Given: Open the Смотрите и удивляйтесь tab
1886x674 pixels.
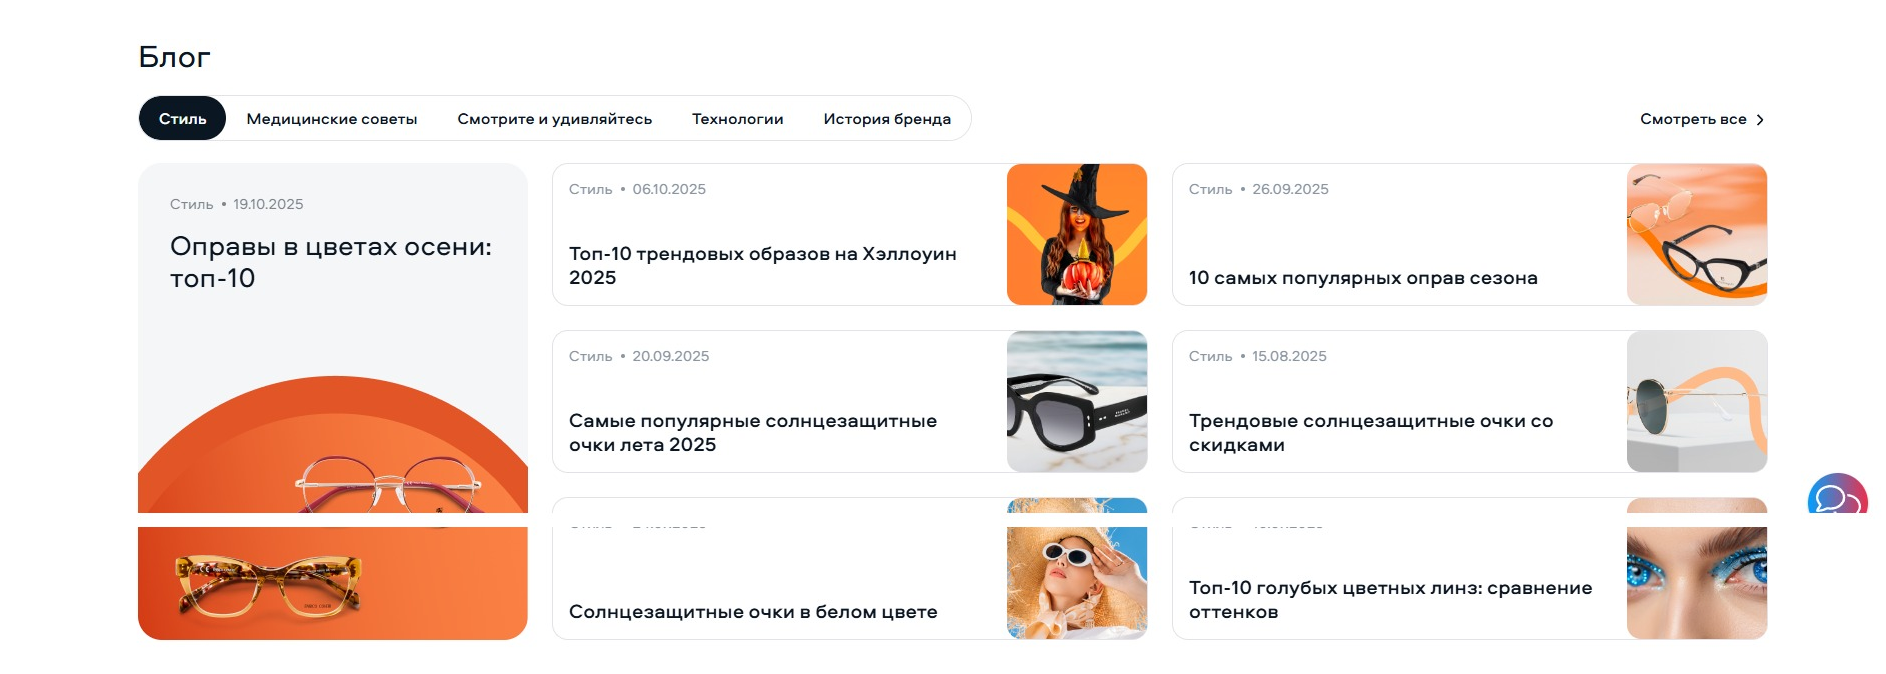Looking at the screenshot, I should [554, 119].
